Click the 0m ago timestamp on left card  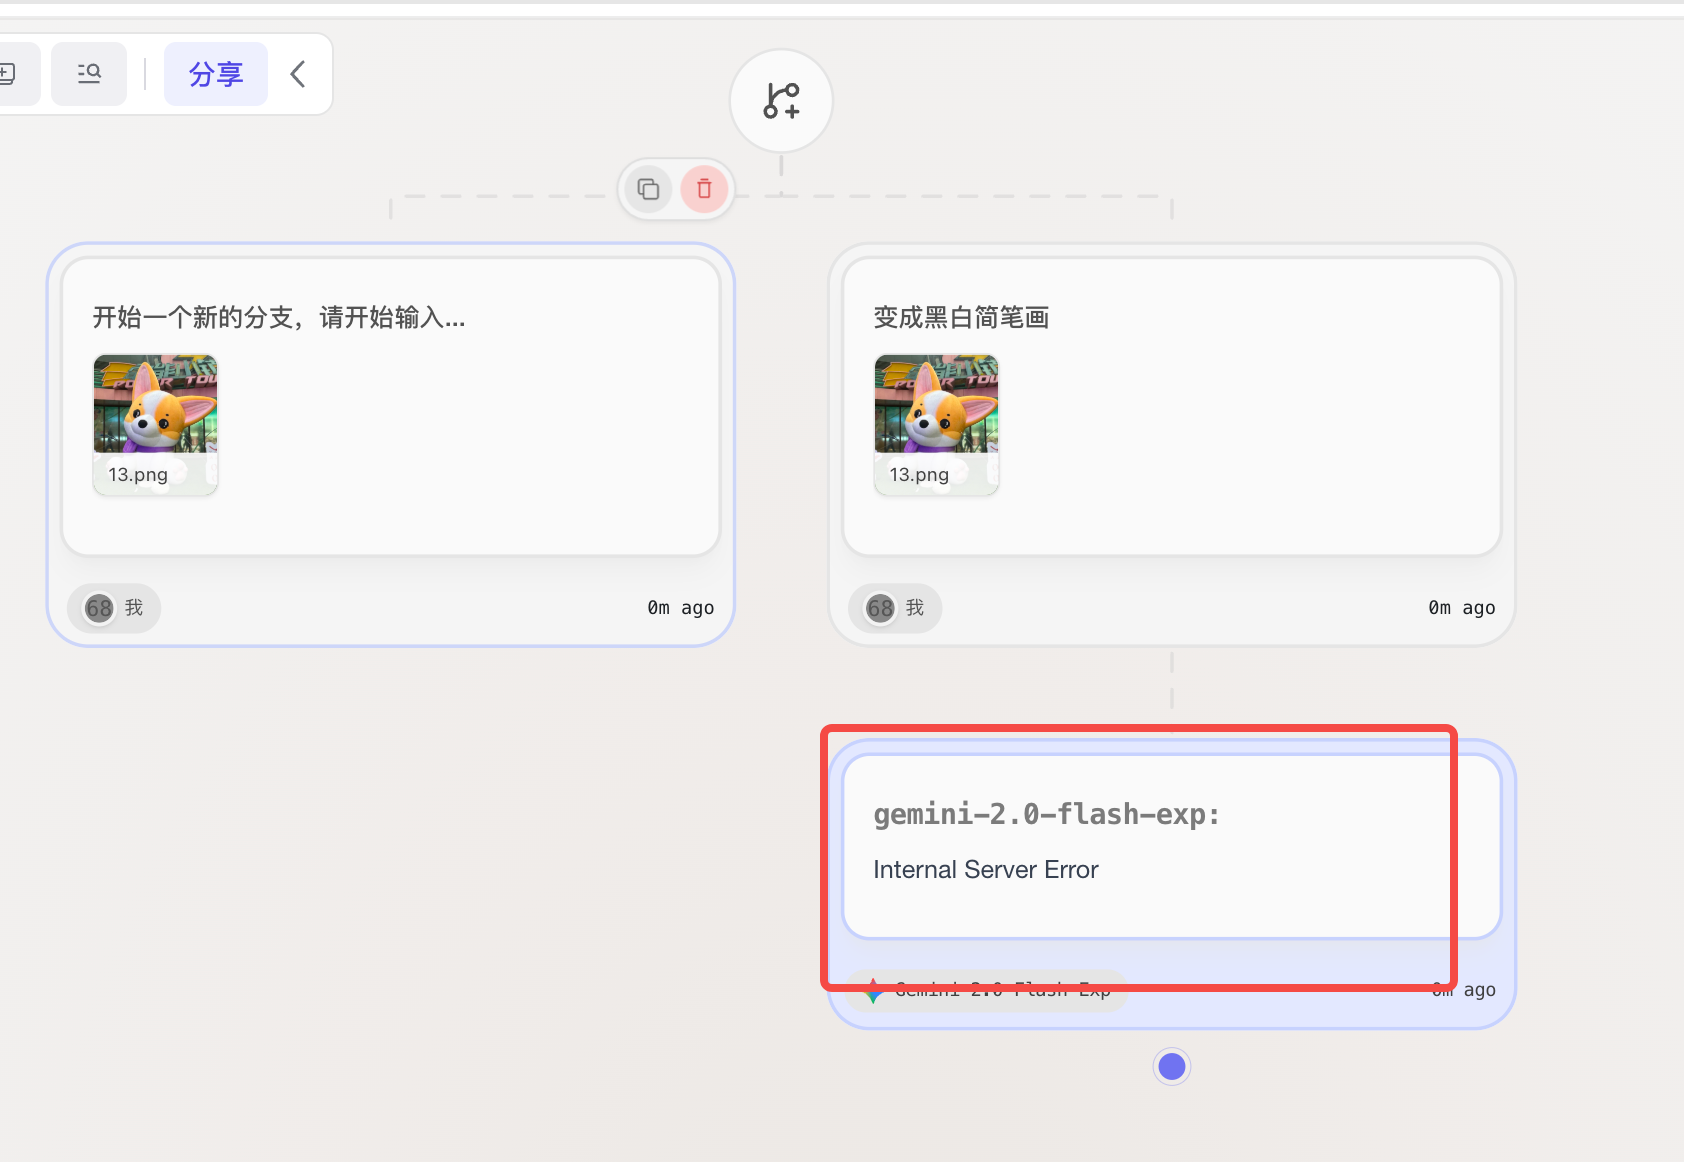point(681,608)
